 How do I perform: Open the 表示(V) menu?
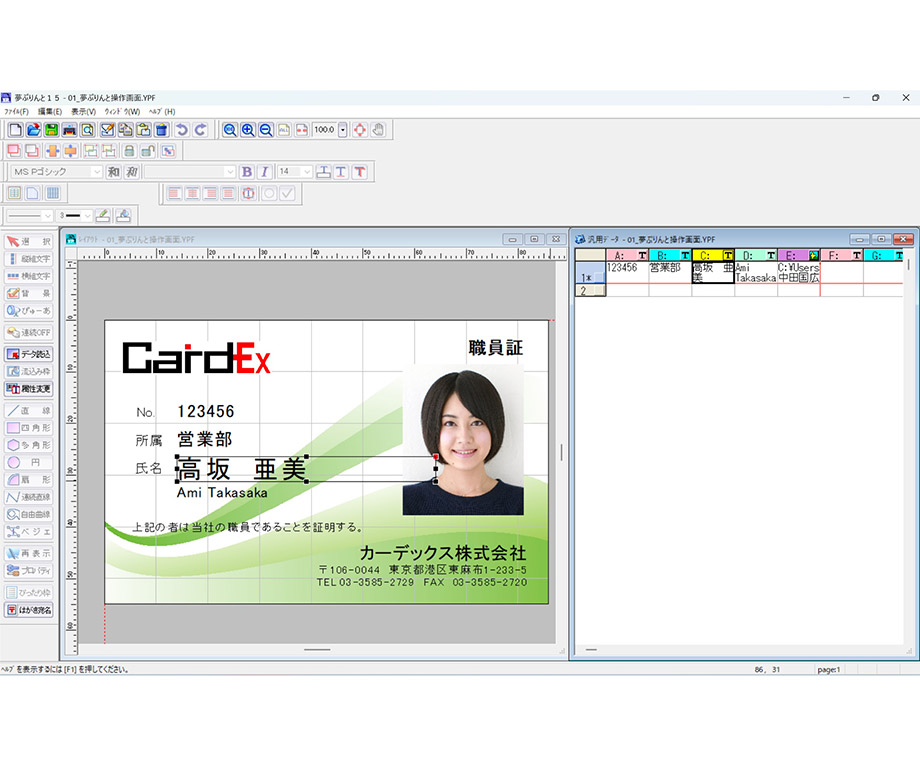(x=83, y=111)
